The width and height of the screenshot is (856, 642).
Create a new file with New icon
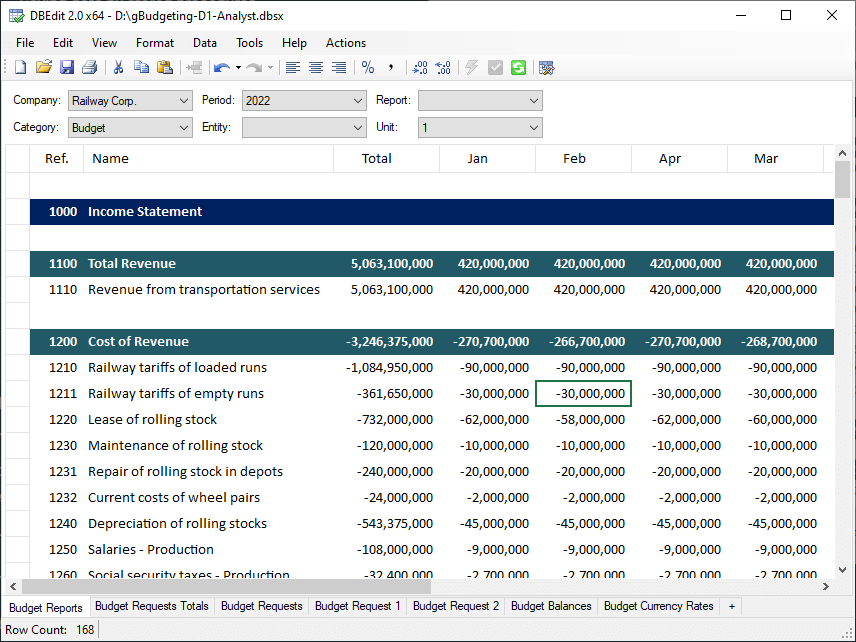tap(20, 68)
